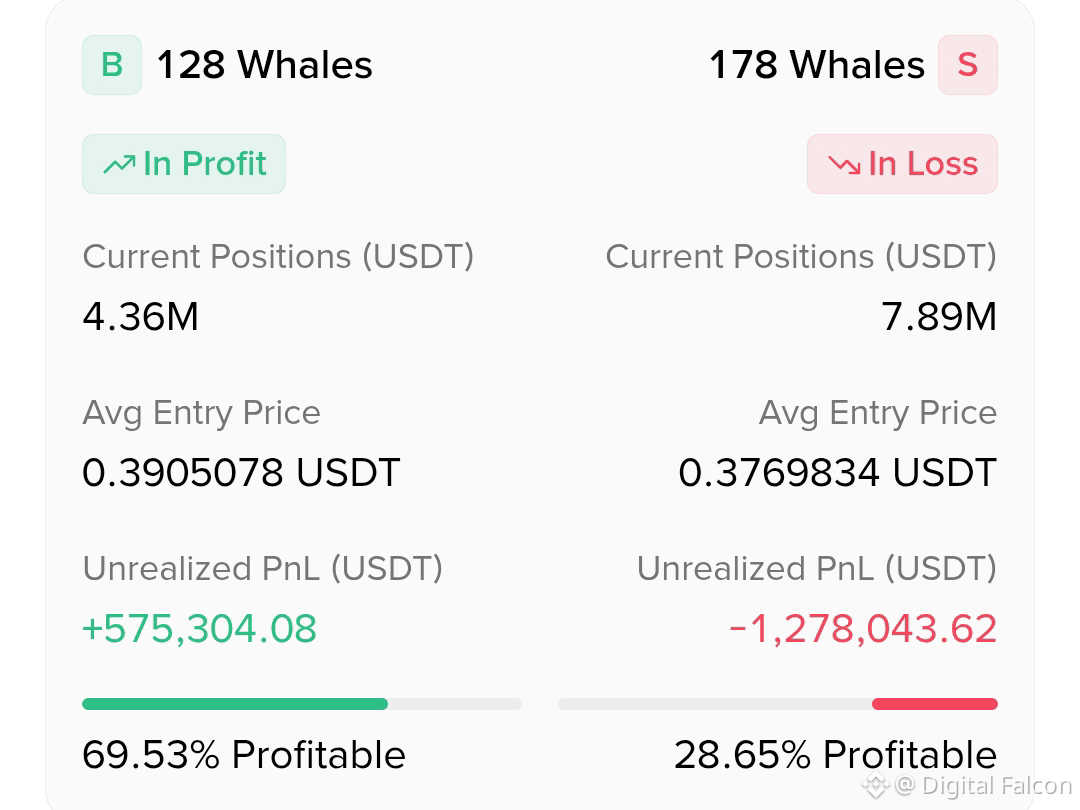Open the Digital Falcon watermark text
This screenshot has width=1080, height=810.
(984, 786)
